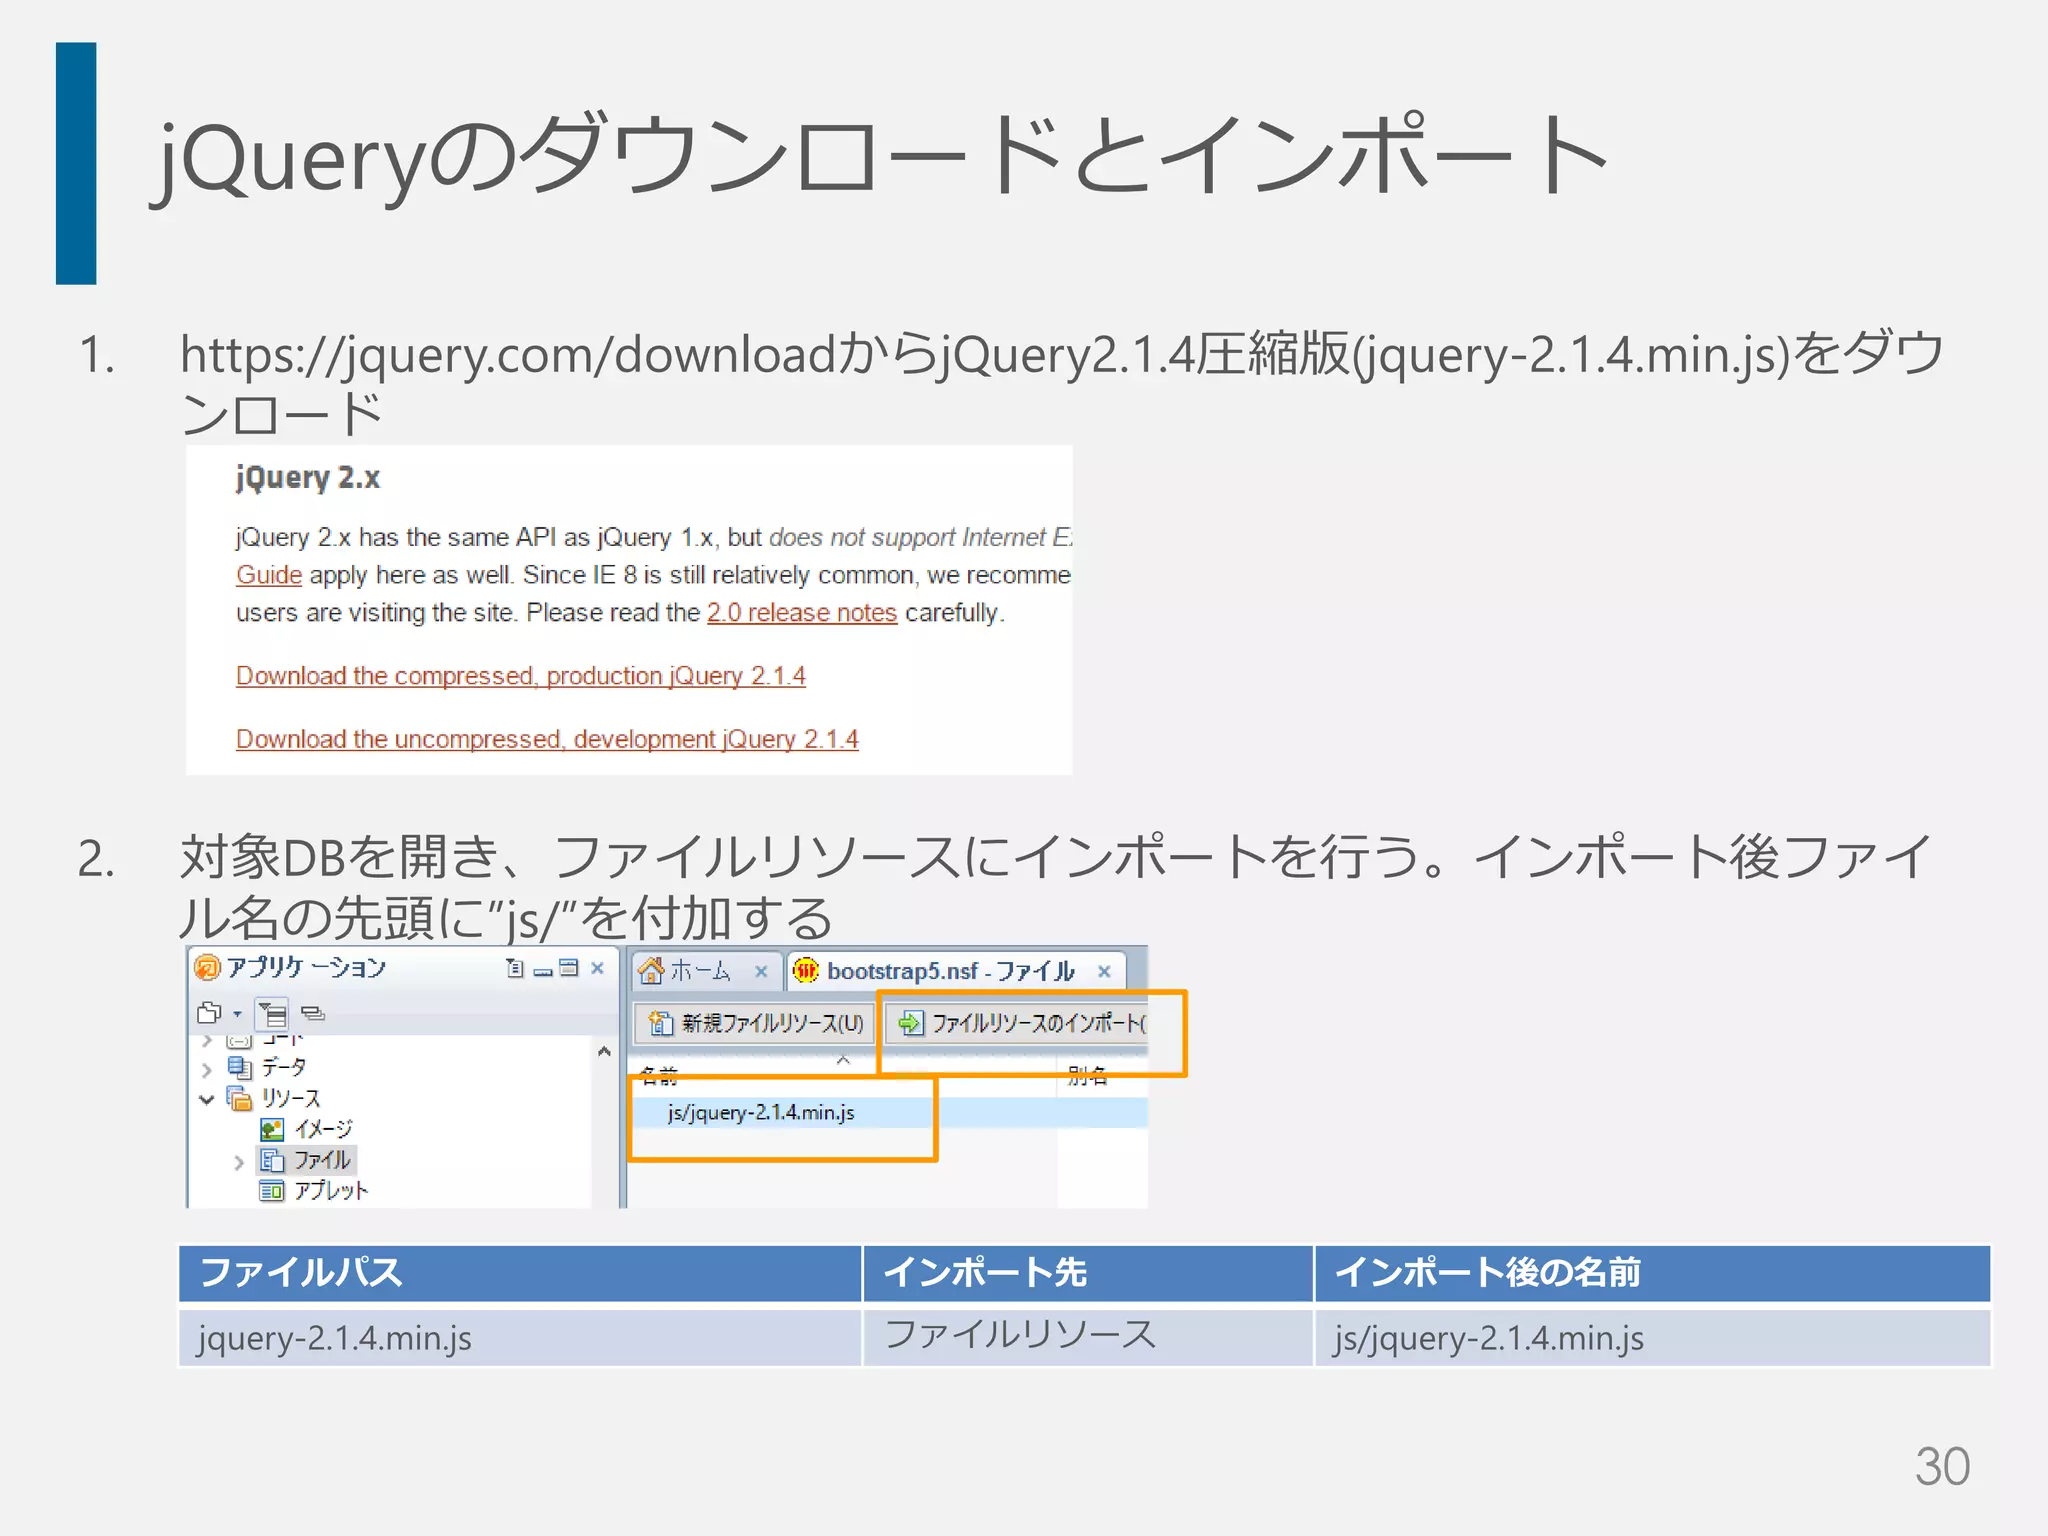Collapse the リソース tree node
Image resolution: width=2048 pixels, height=1536 pixels.
click(x=207, y=1099)
